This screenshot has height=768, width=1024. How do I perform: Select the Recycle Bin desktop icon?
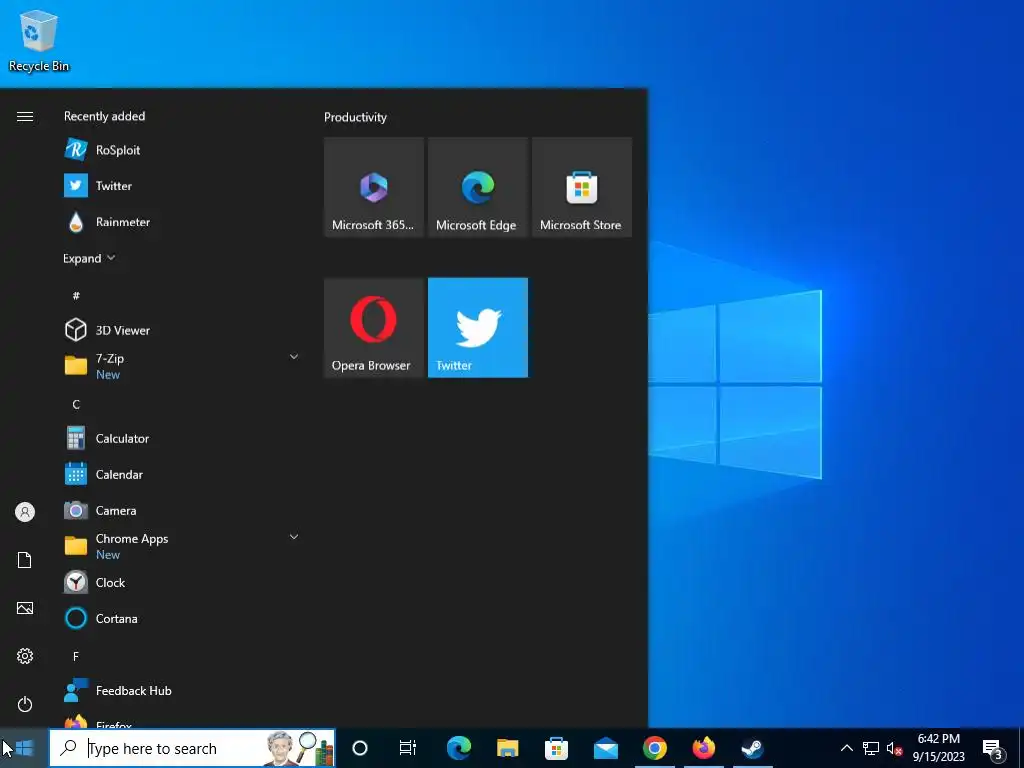point(39,40)
